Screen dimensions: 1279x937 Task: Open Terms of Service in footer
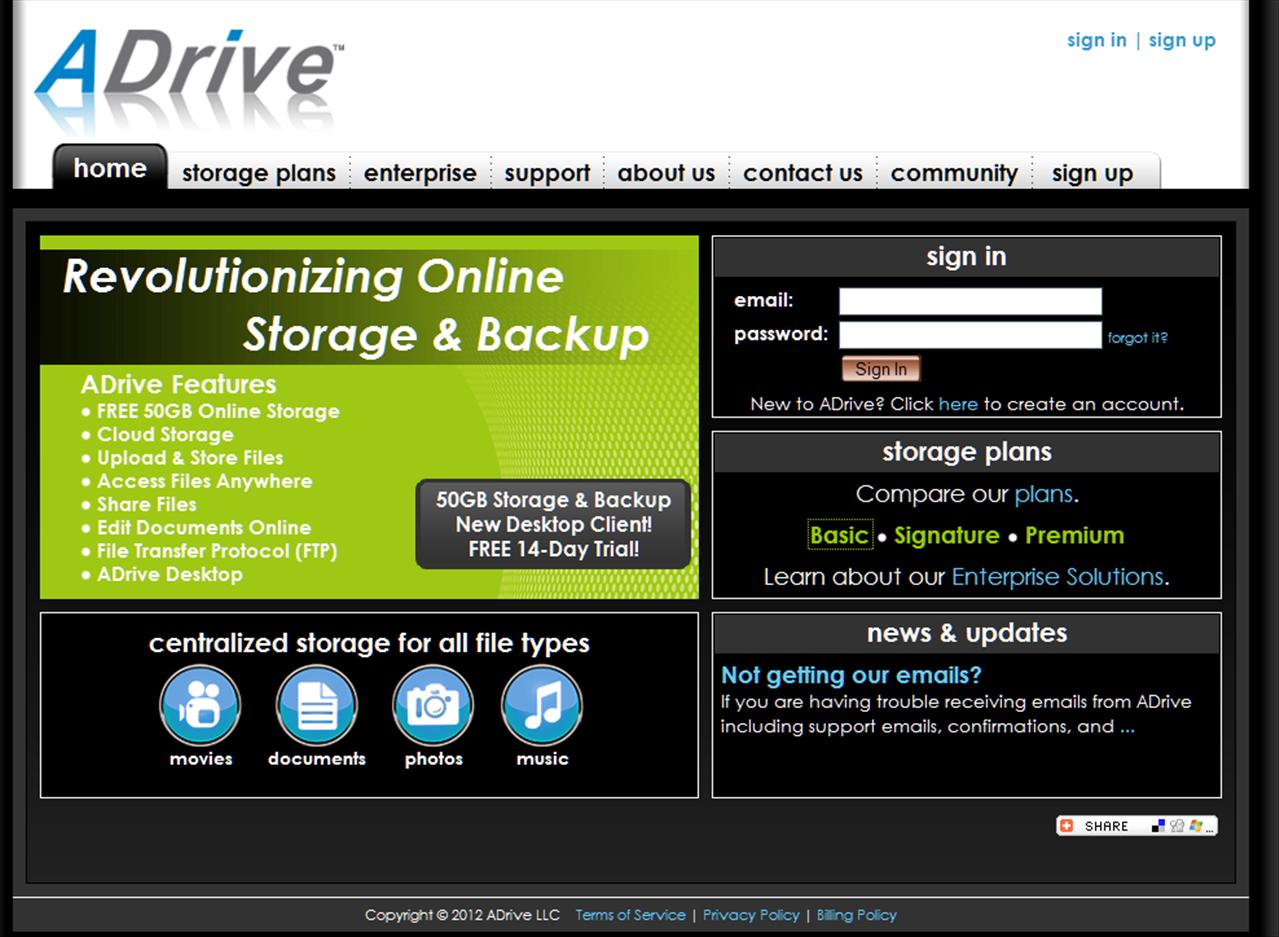(630, 915)
